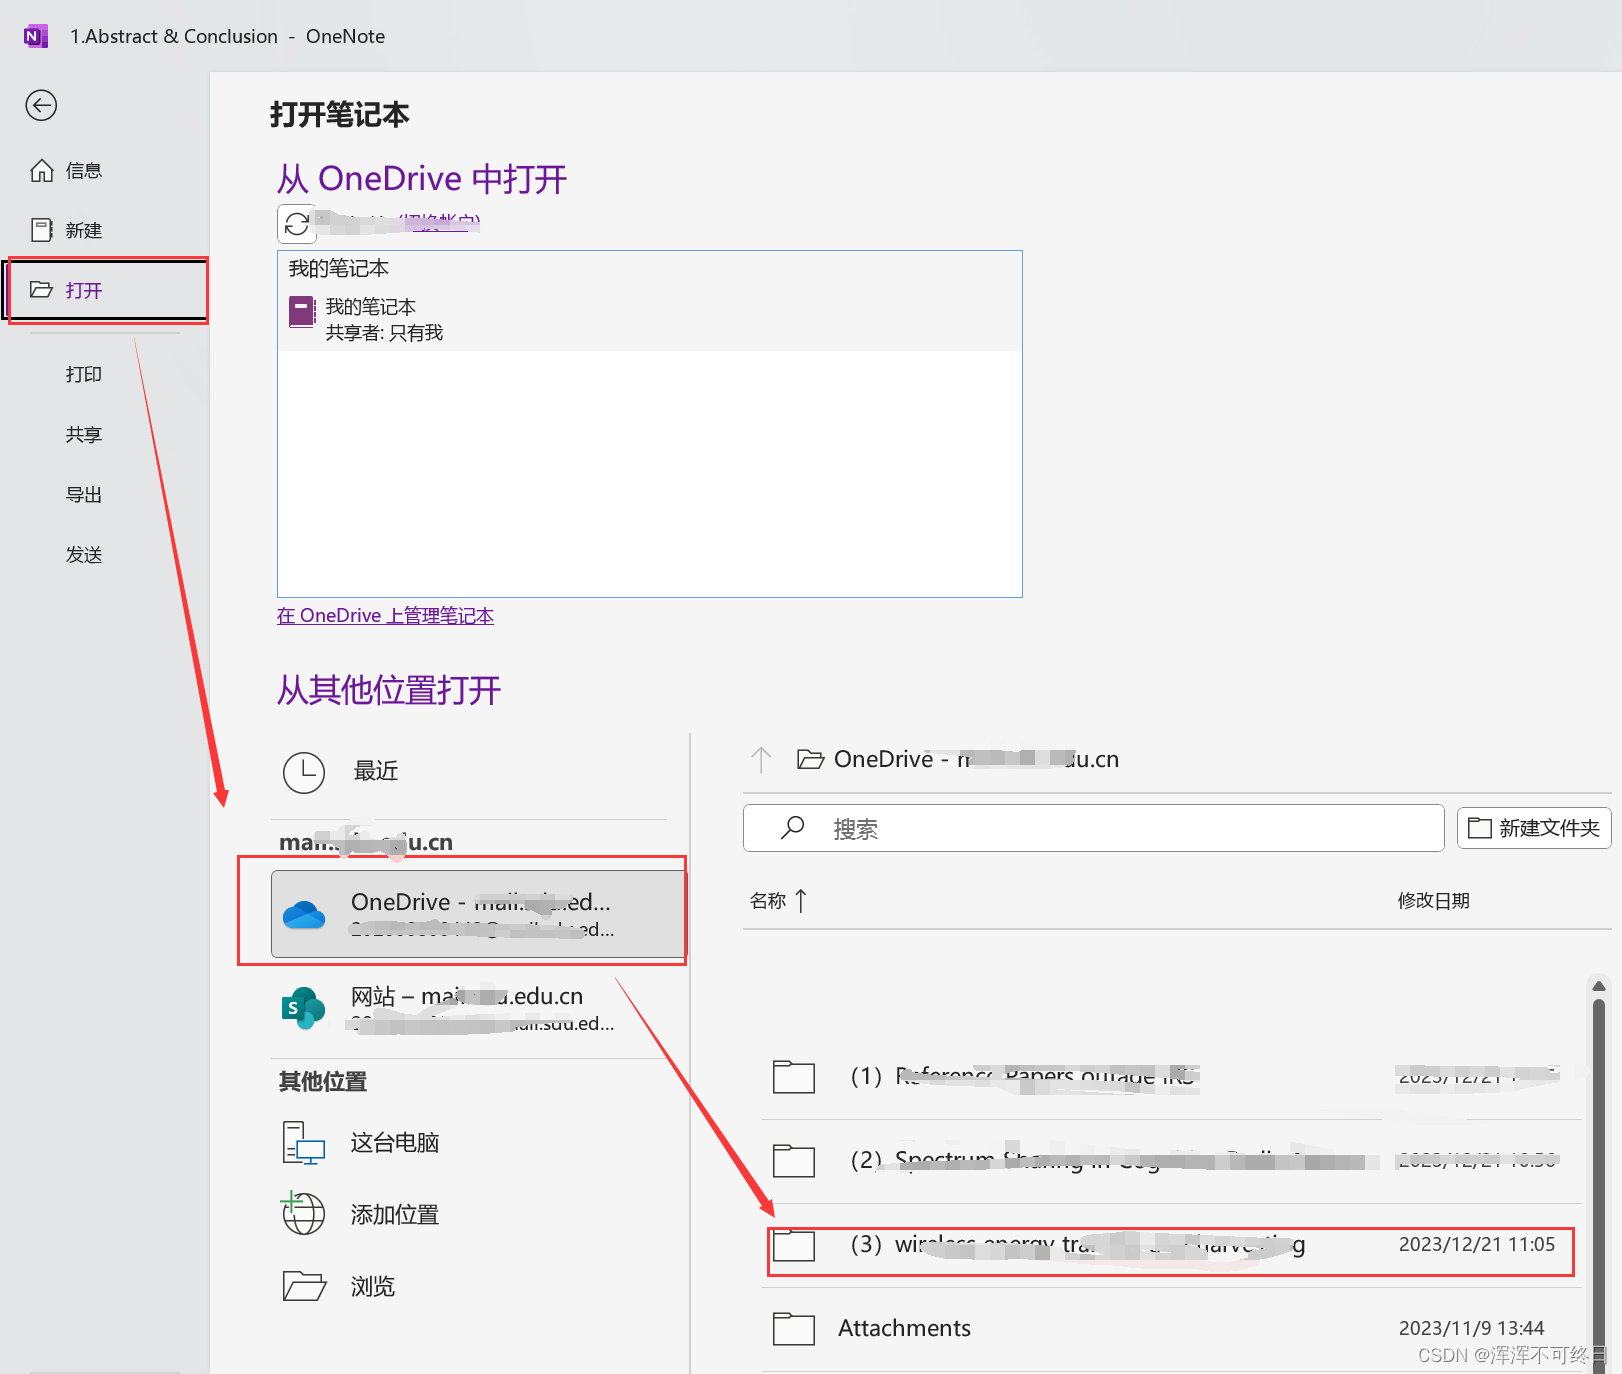Select 打开 in the sidebar

click(x=105, y=290)
